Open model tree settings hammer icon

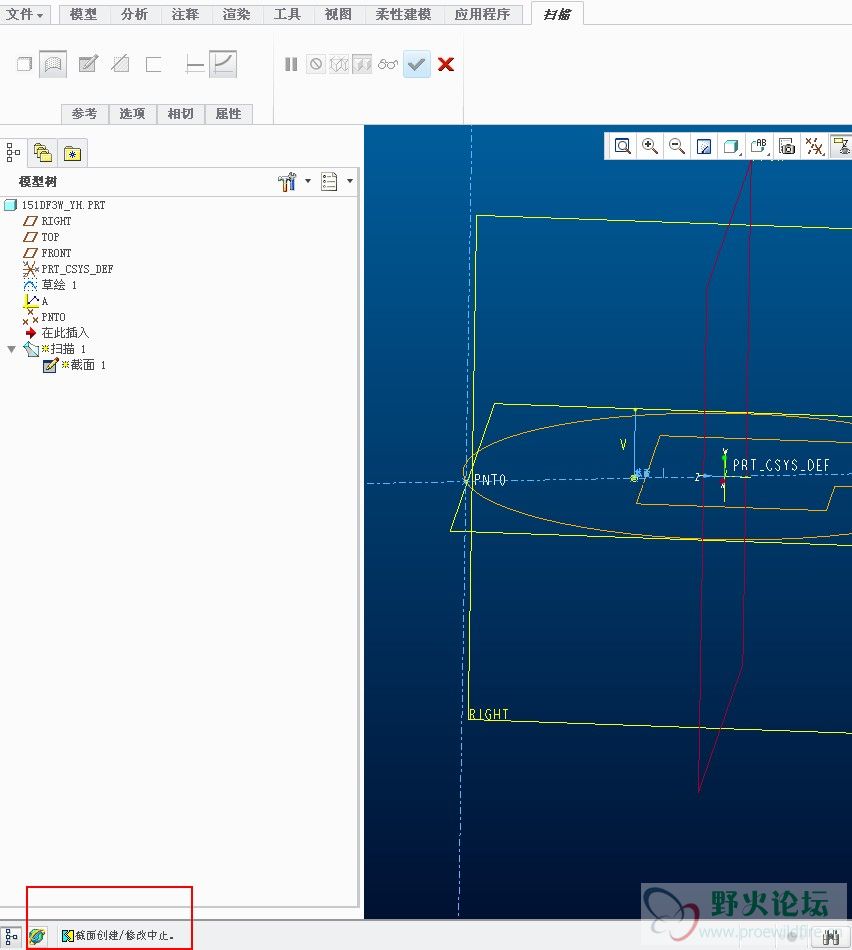[287, 181]
